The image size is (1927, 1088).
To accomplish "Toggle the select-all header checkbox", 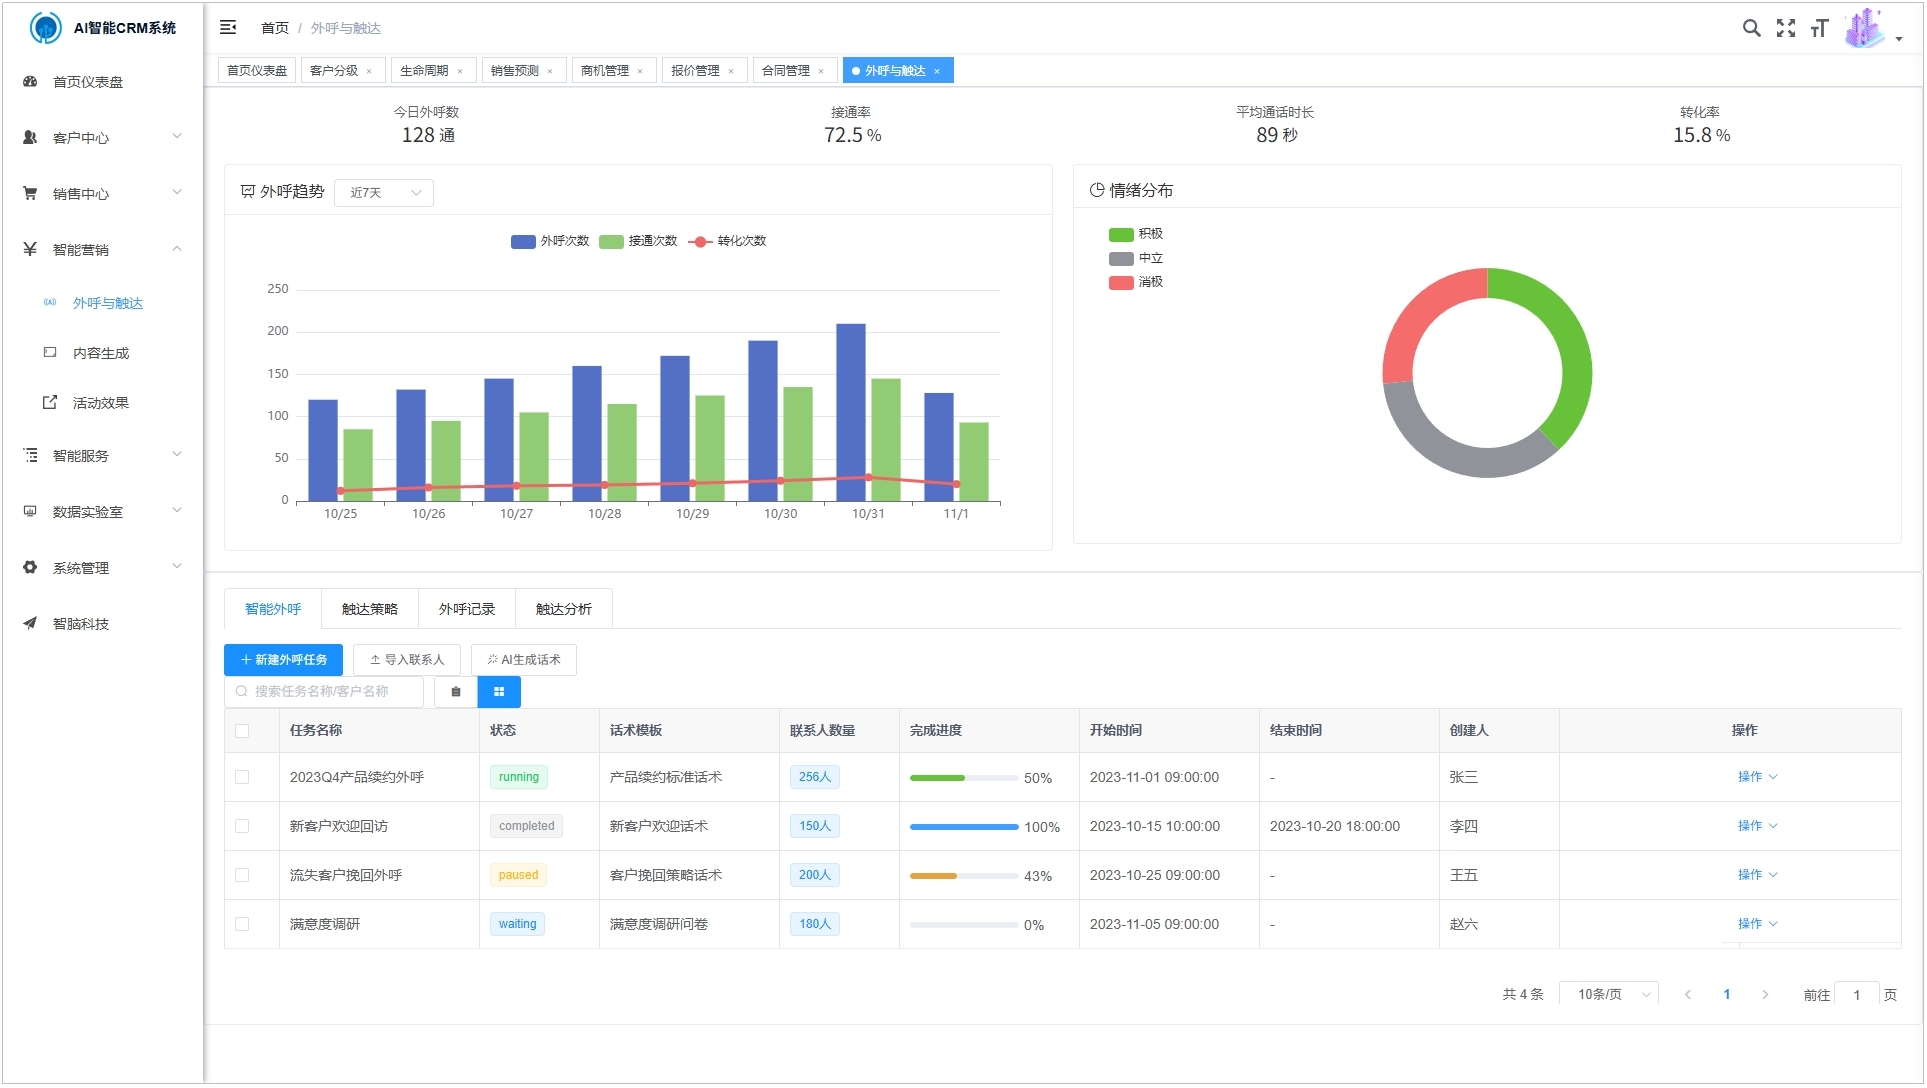I will click(x=242, y=731).
